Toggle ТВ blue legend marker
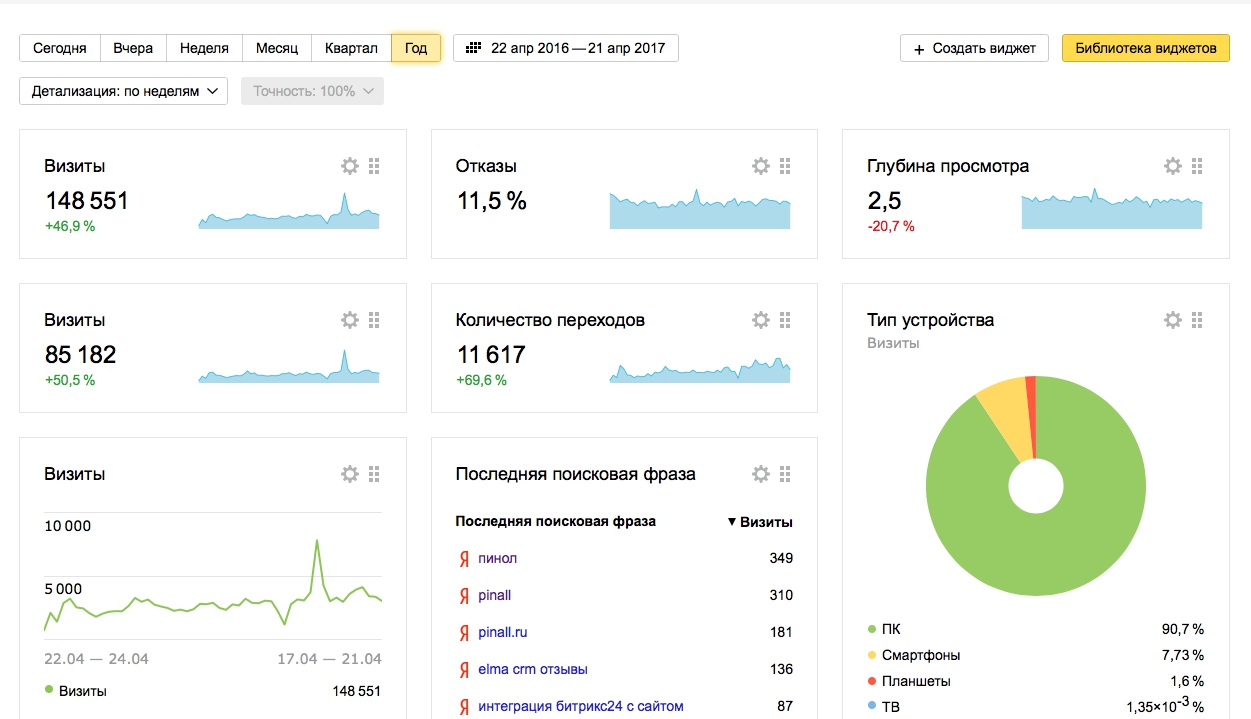1251x719 pixels. (872, 707)
